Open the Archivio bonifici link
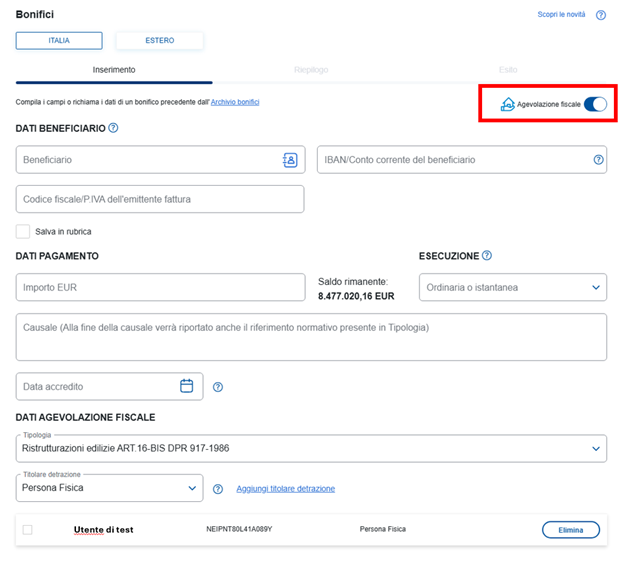The image size is (634, 569). point(235,102)
